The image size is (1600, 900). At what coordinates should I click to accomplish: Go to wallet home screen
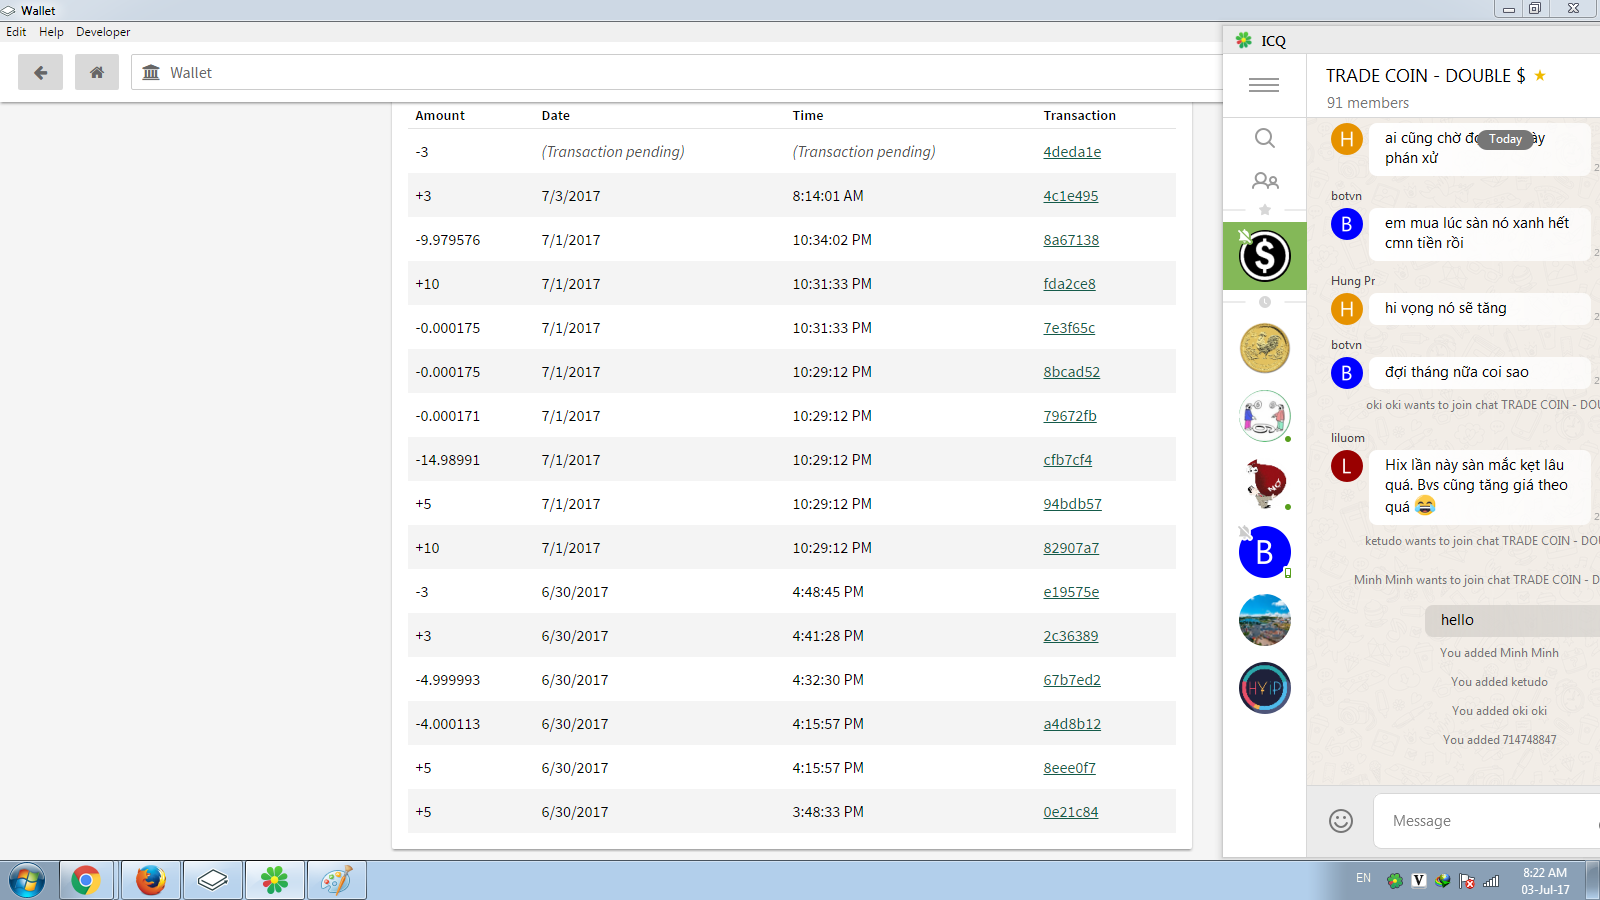[x=97, y=72]
